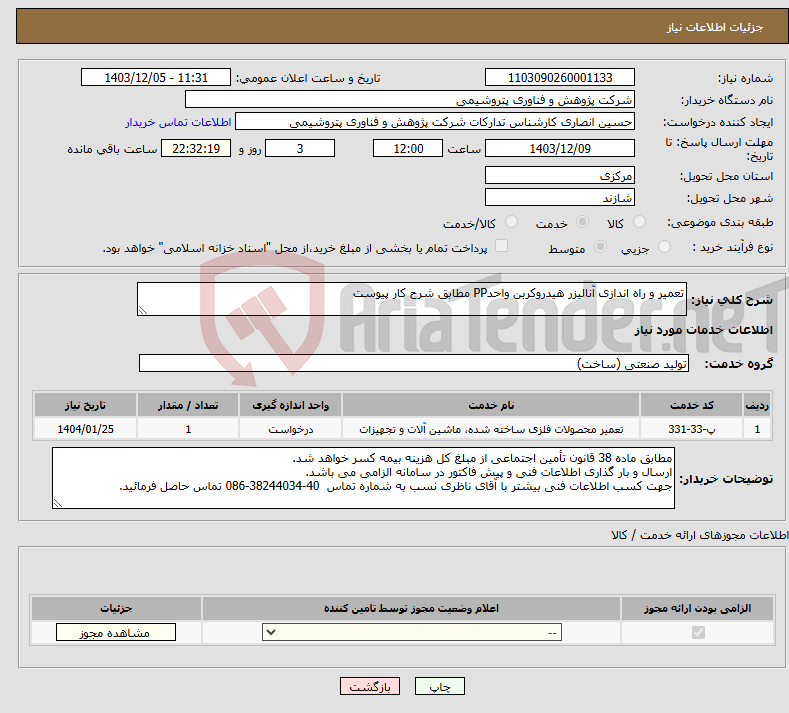789x713 pixels.
Task: Toggle the mandatory license checkbox
Action: coord(698,632)
